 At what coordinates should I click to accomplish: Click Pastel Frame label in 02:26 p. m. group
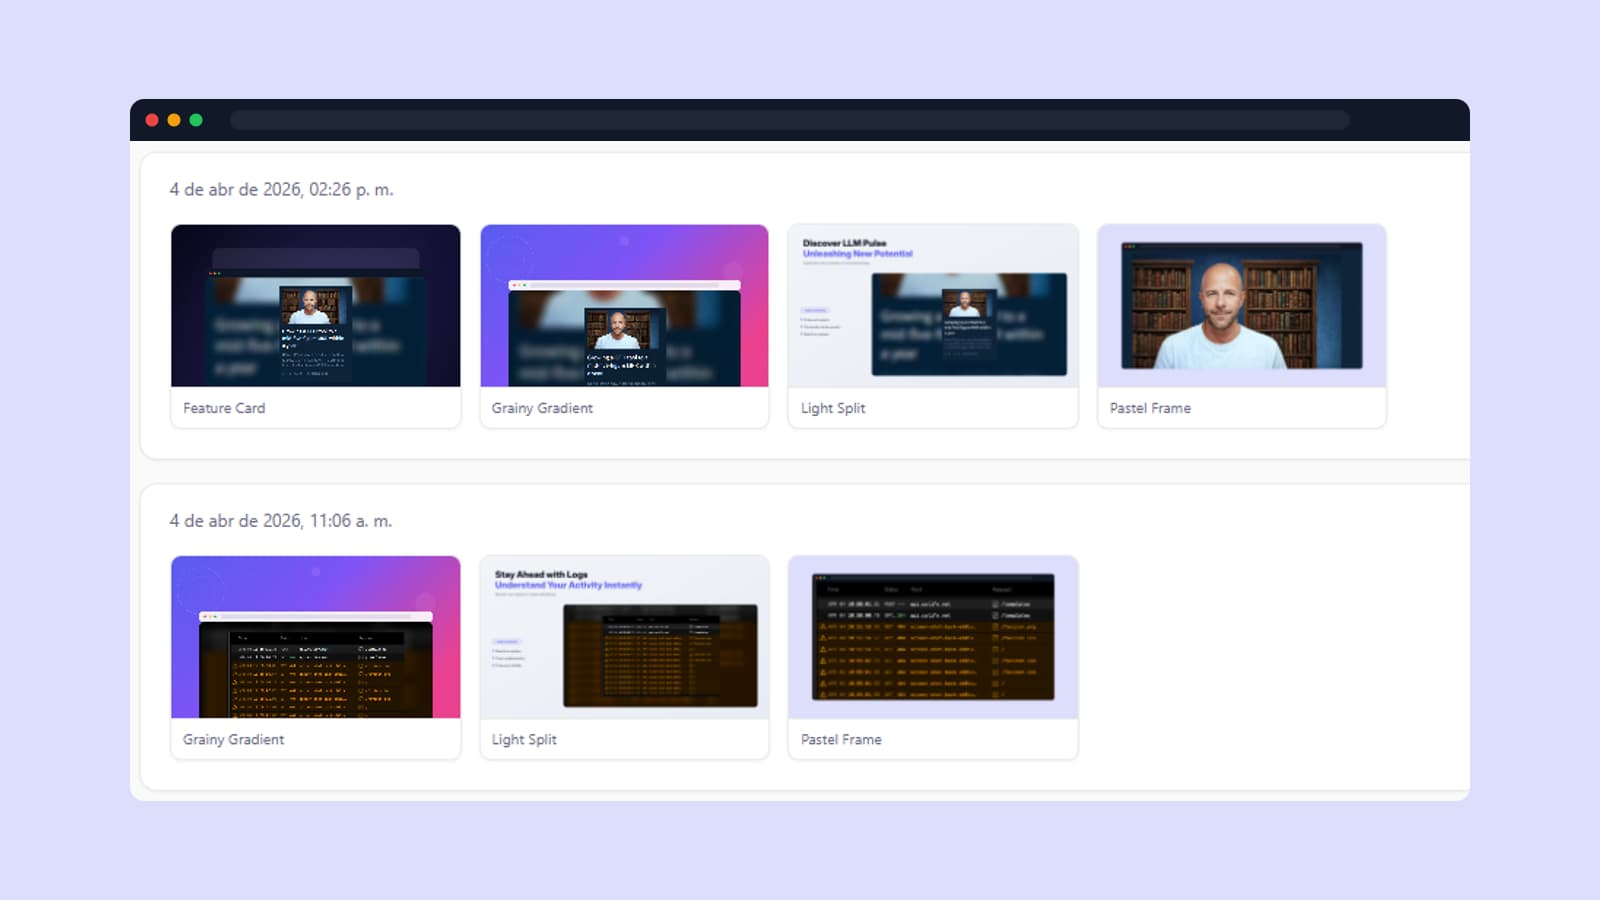1150,408
